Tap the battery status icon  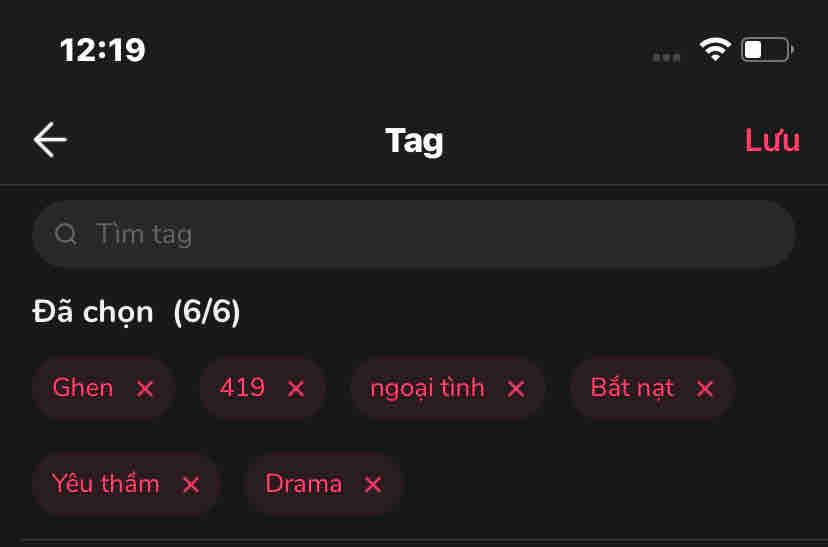pos(767,50)
